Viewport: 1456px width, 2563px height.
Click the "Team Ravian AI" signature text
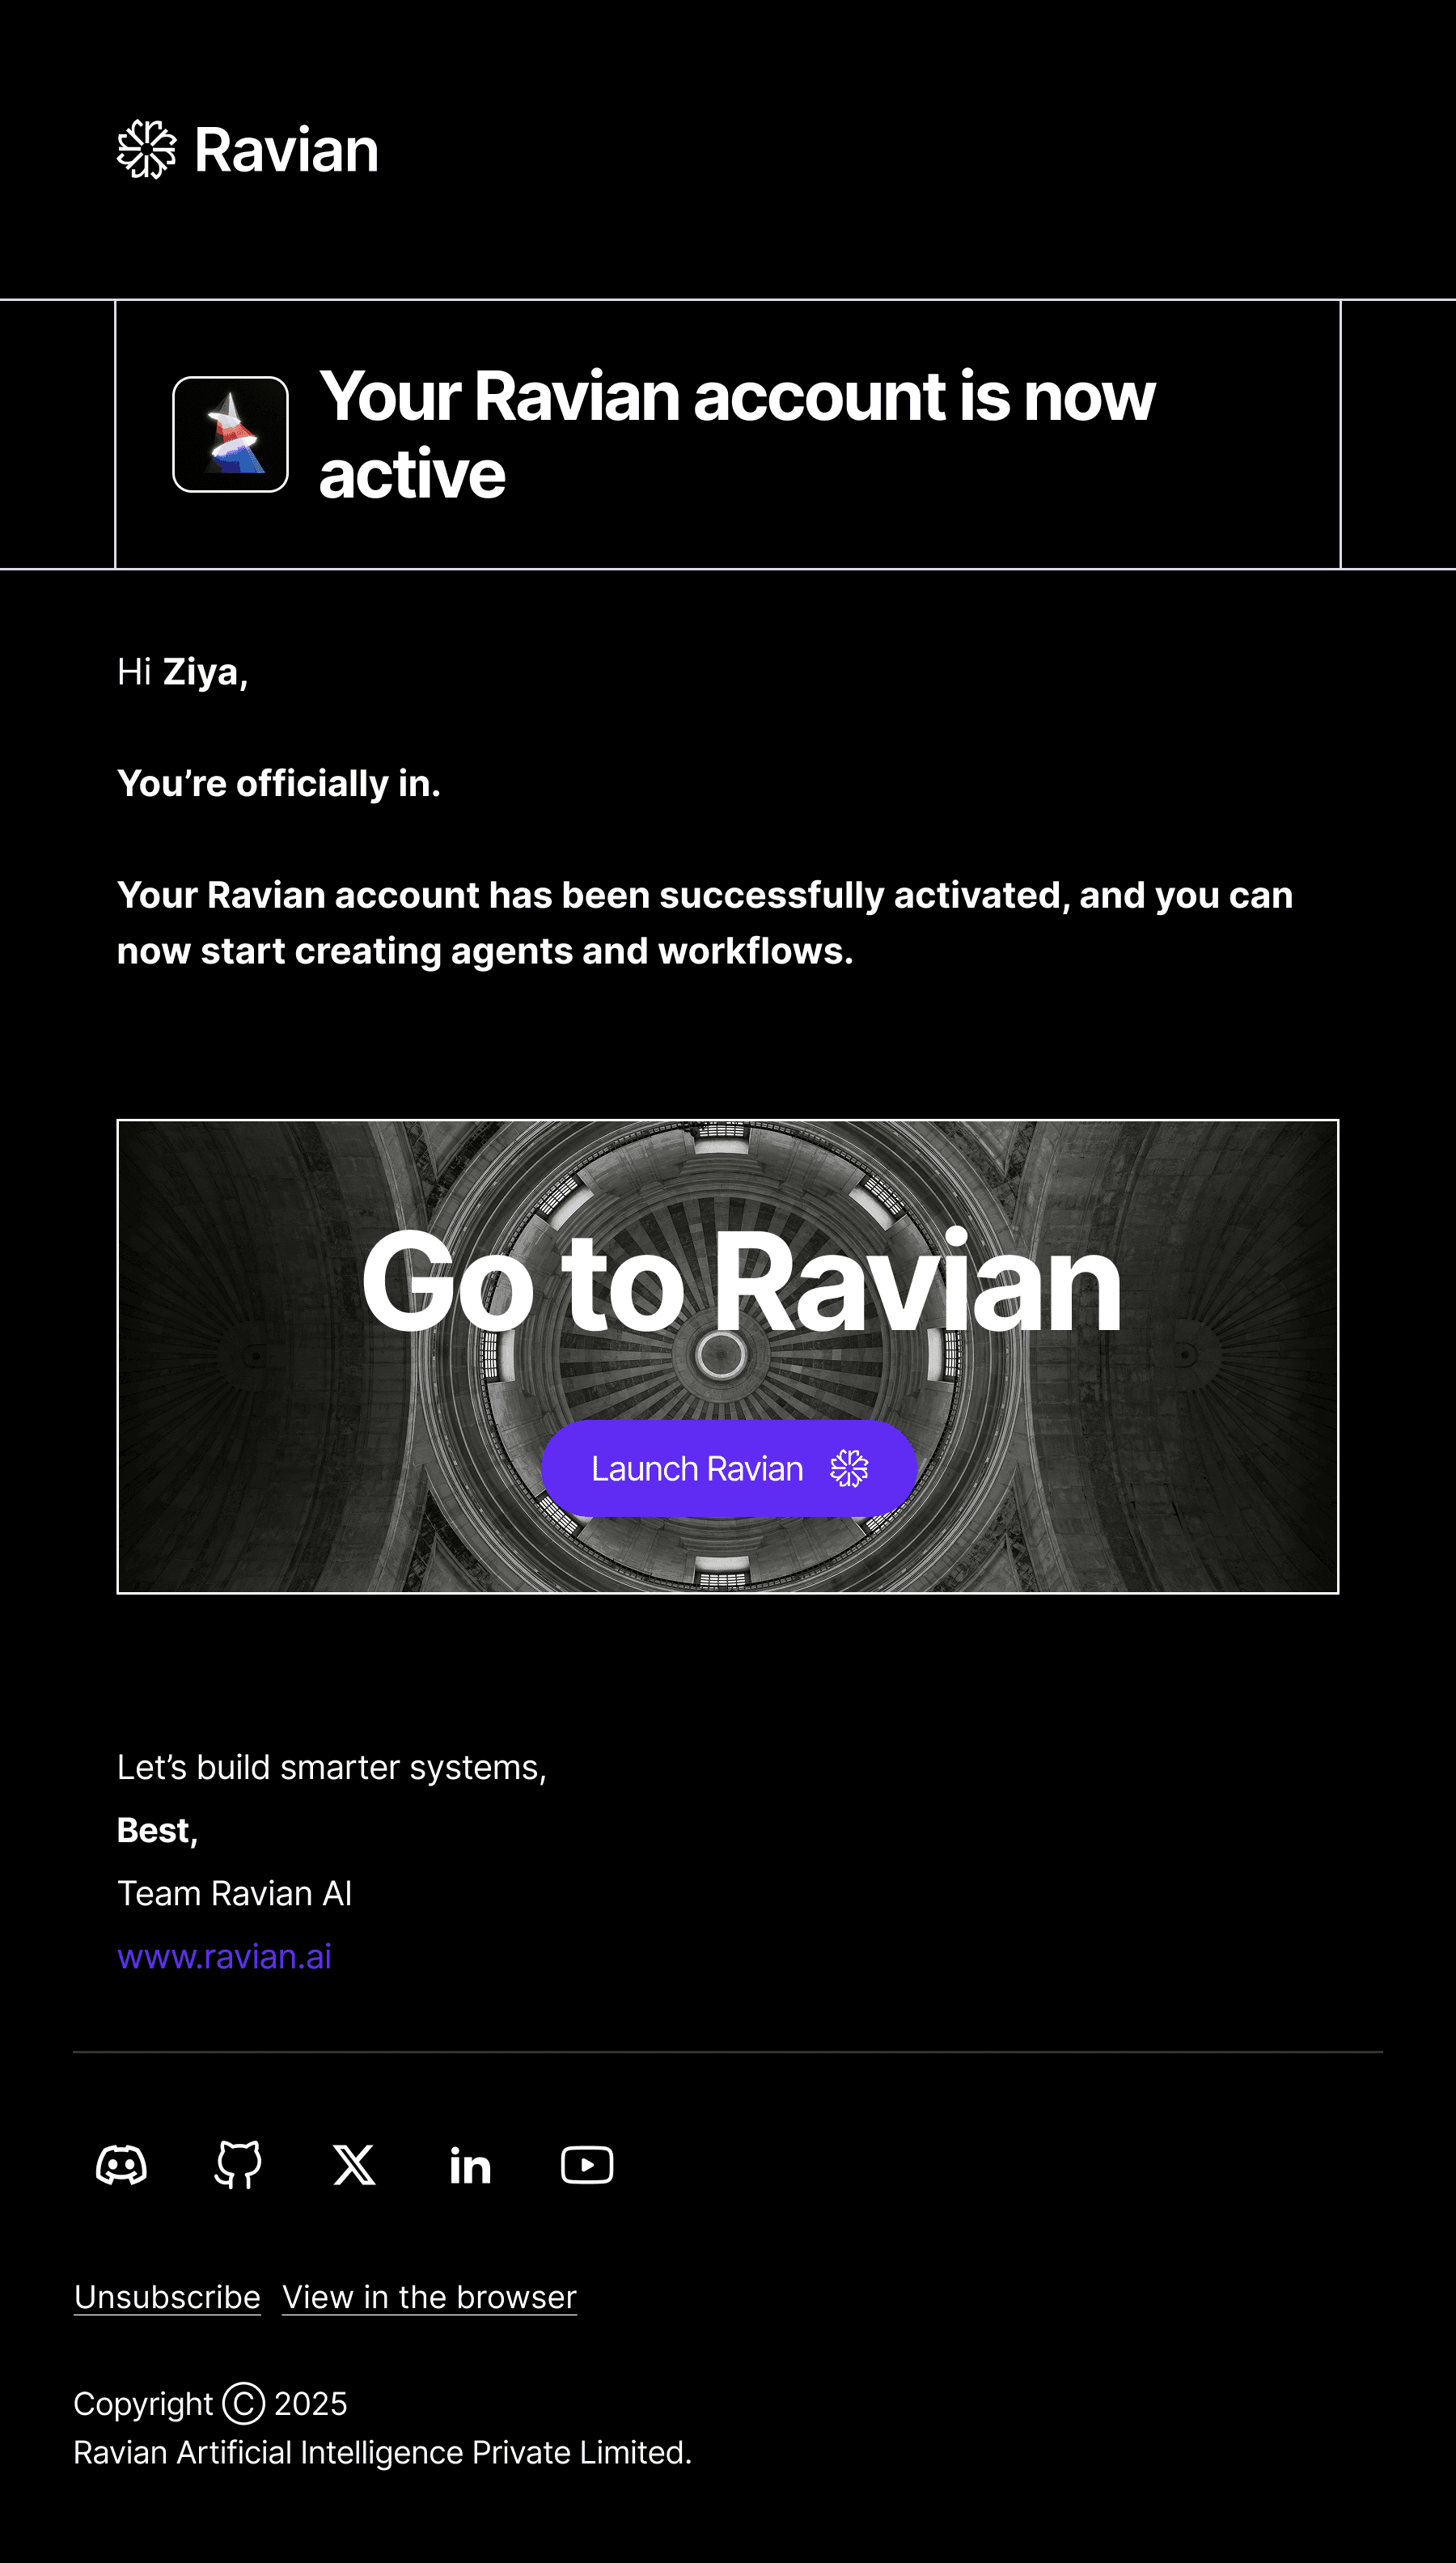pyautogui.click(x=234, y=1893)
